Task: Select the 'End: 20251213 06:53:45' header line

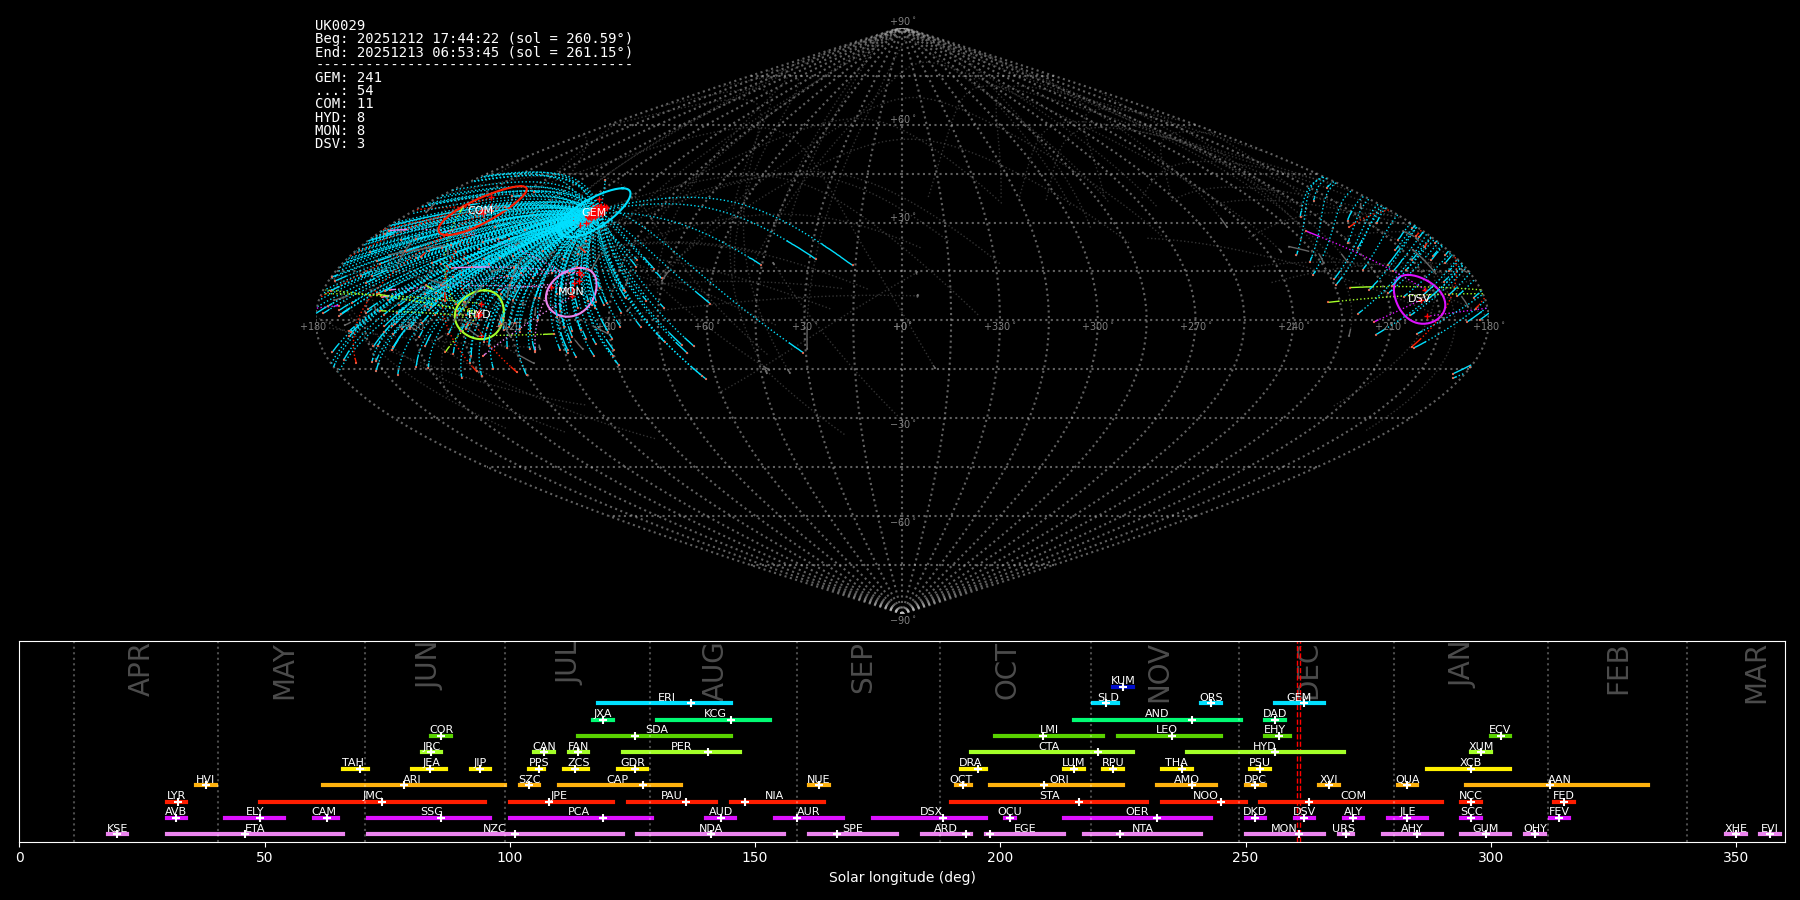Action: pos(474,52)
